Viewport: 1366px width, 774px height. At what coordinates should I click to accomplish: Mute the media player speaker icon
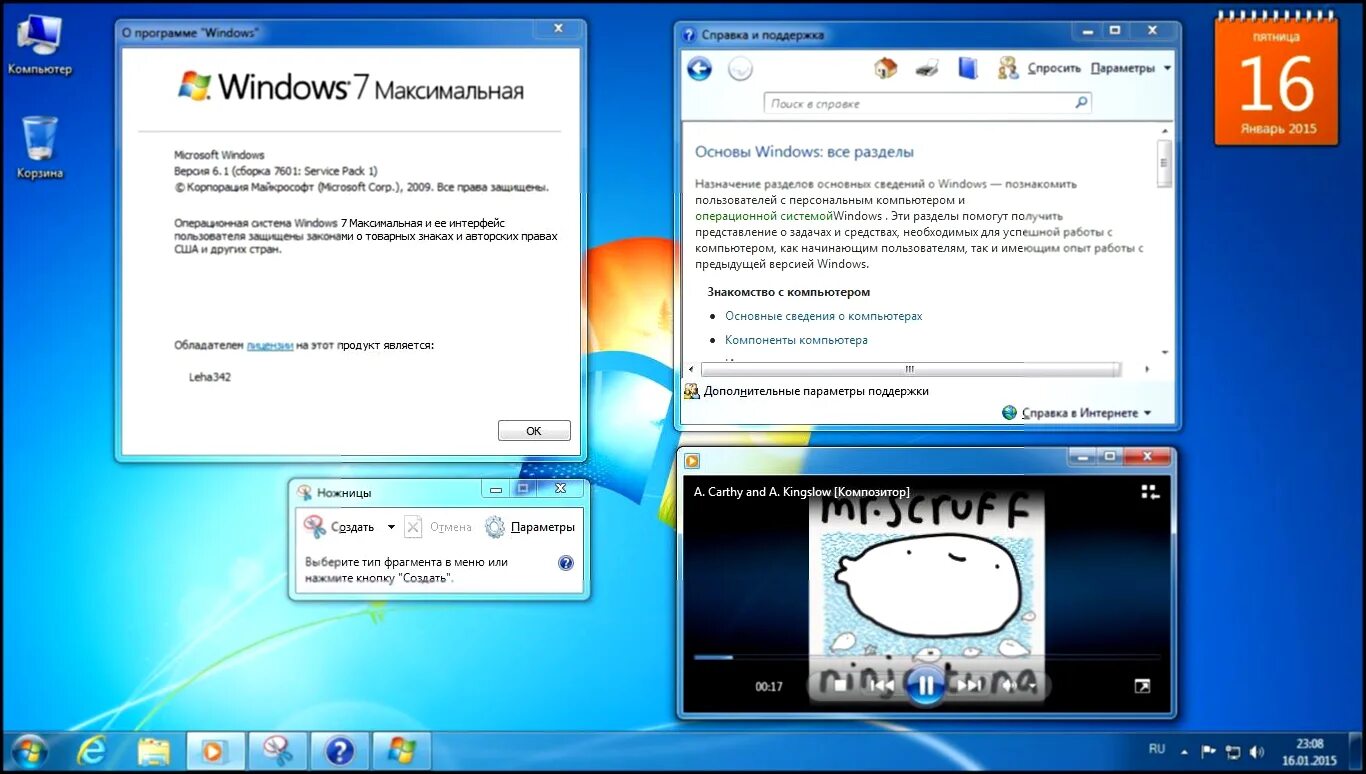click(1009, 685)
